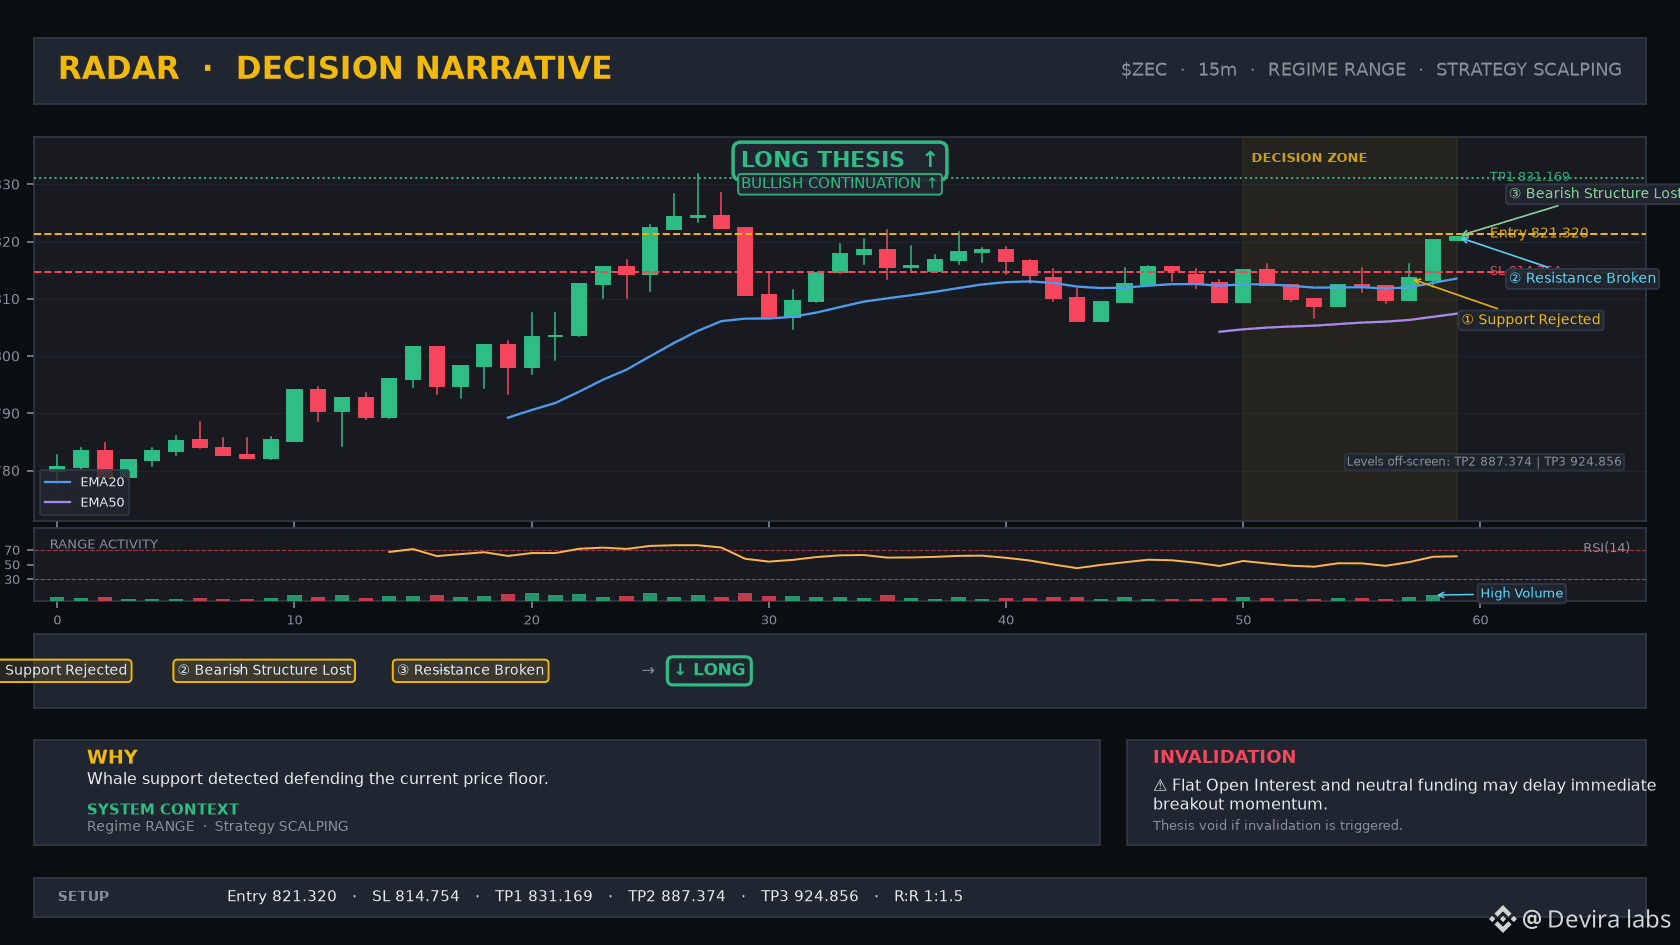Click the Resistance Broken step chip
Screen dimensions: 1680x945
470,670
